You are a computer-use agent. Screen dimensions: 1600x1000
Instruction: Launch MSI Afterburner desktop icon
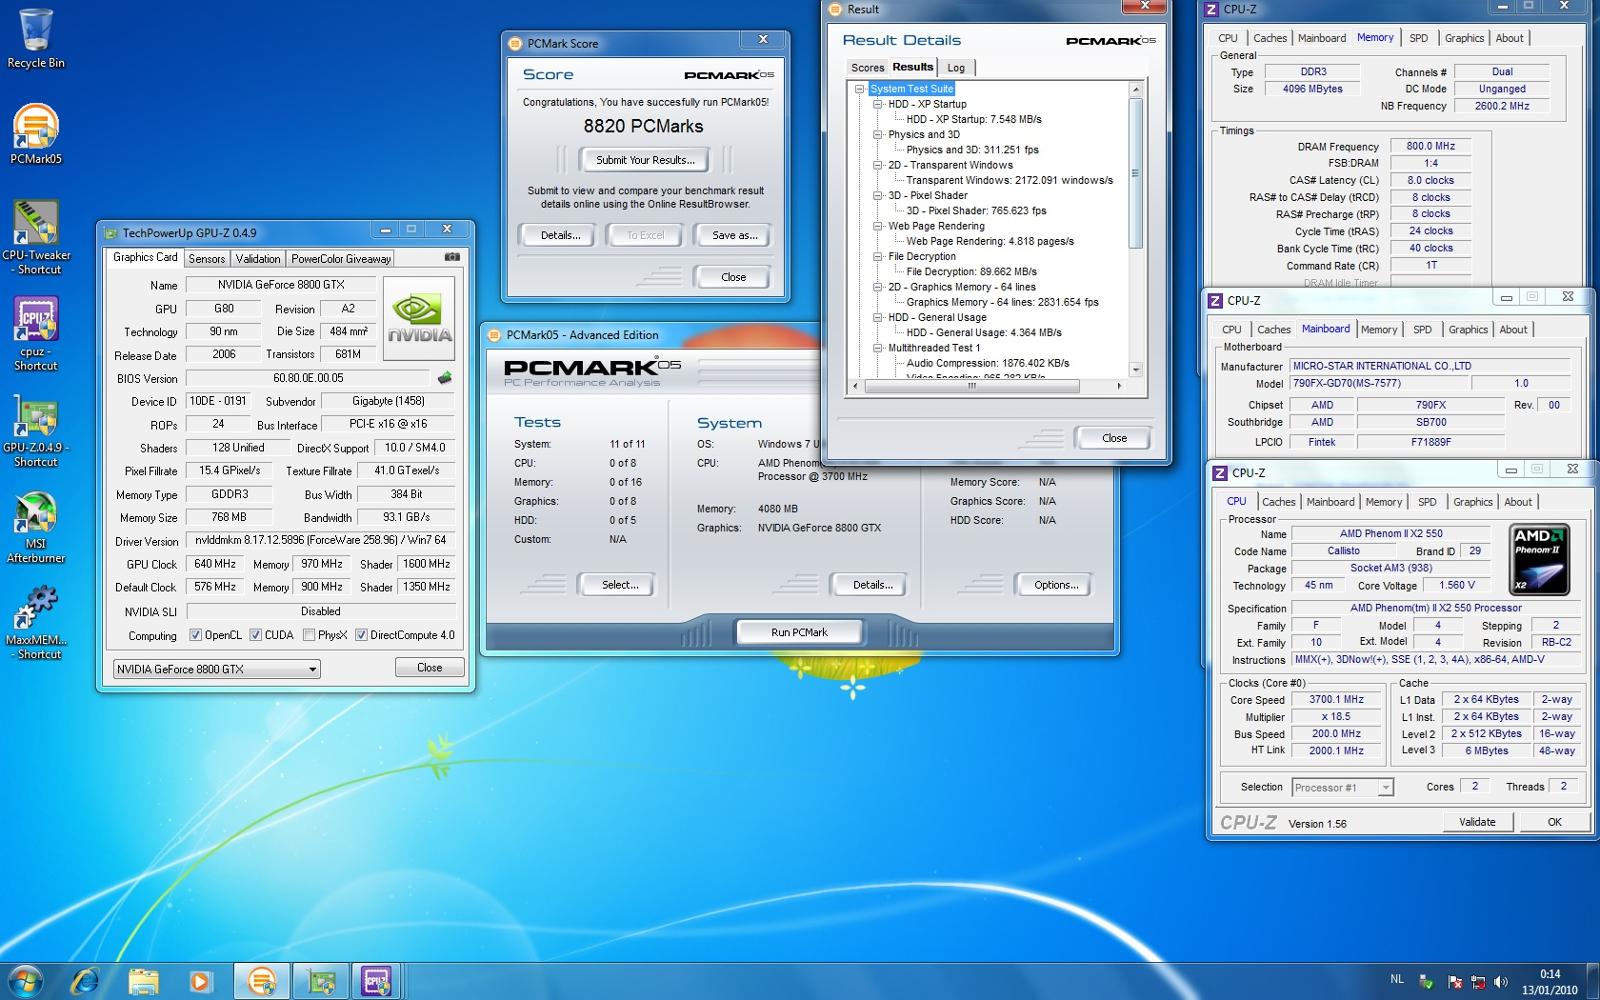36,527
